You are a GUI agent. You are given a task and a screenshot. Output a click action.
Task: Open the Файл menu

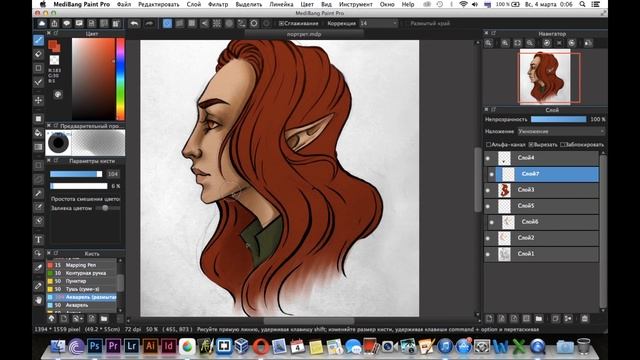tap(124, 4)
